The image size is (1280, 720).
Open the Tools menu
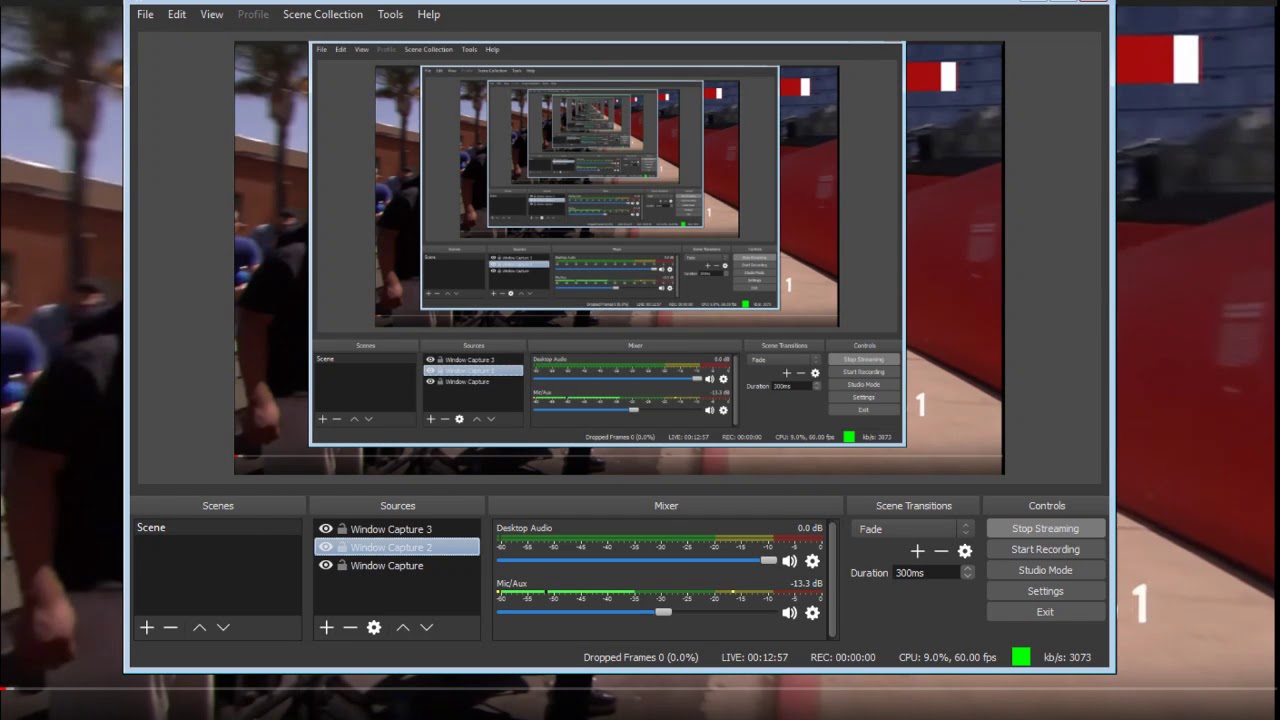(x=390, y=14)
